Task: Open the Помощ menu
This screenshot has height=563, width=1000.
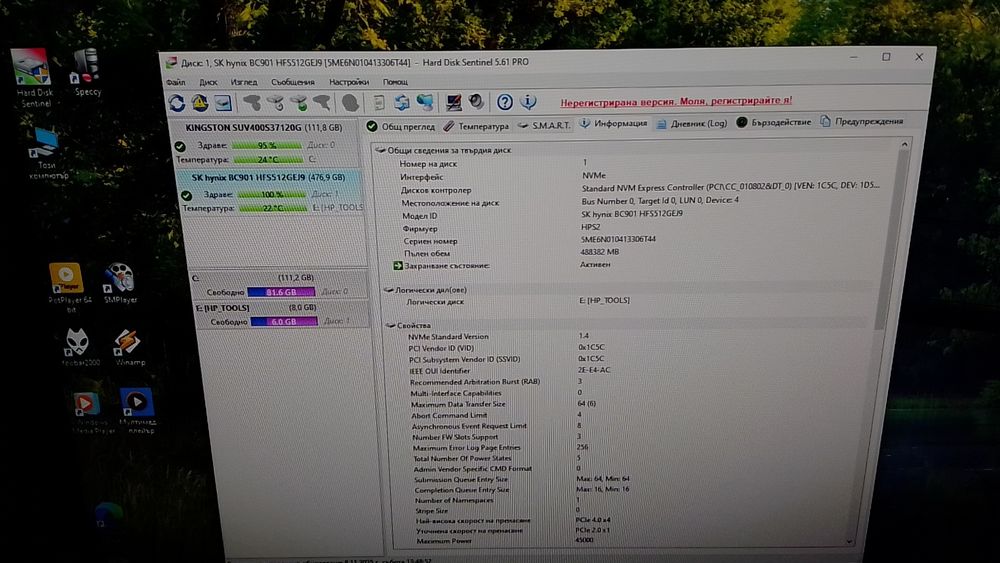Action: tap(395, 82)
